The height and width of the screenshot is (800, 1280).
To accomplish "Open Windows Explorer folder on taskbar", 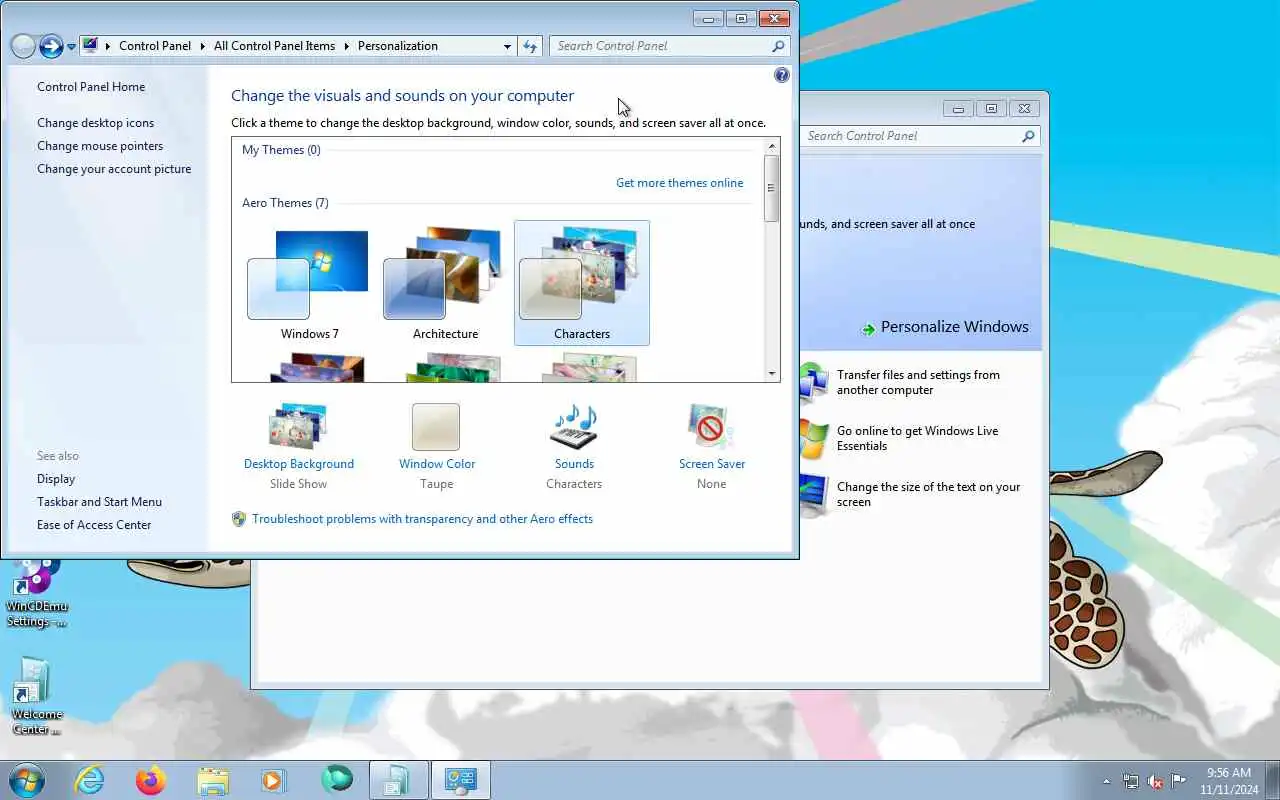I will click(x=213, y=780).
